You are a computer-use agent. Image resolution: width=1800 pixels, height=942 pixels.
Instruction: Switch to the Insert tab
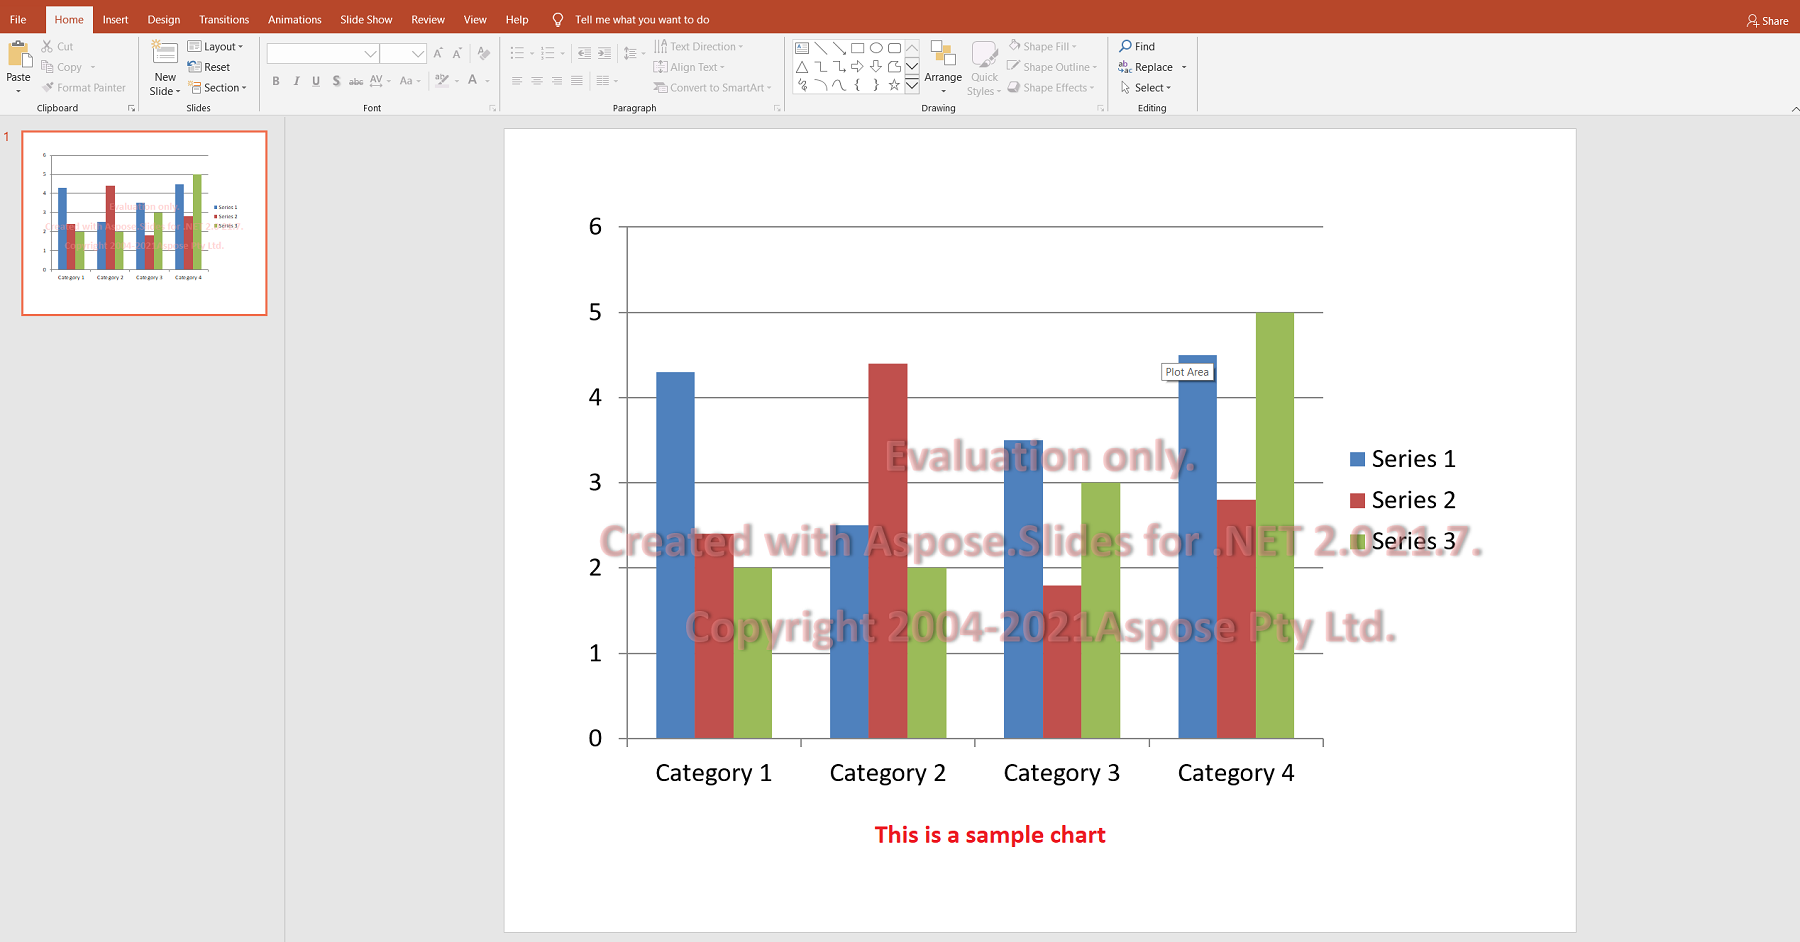point(115,20)
